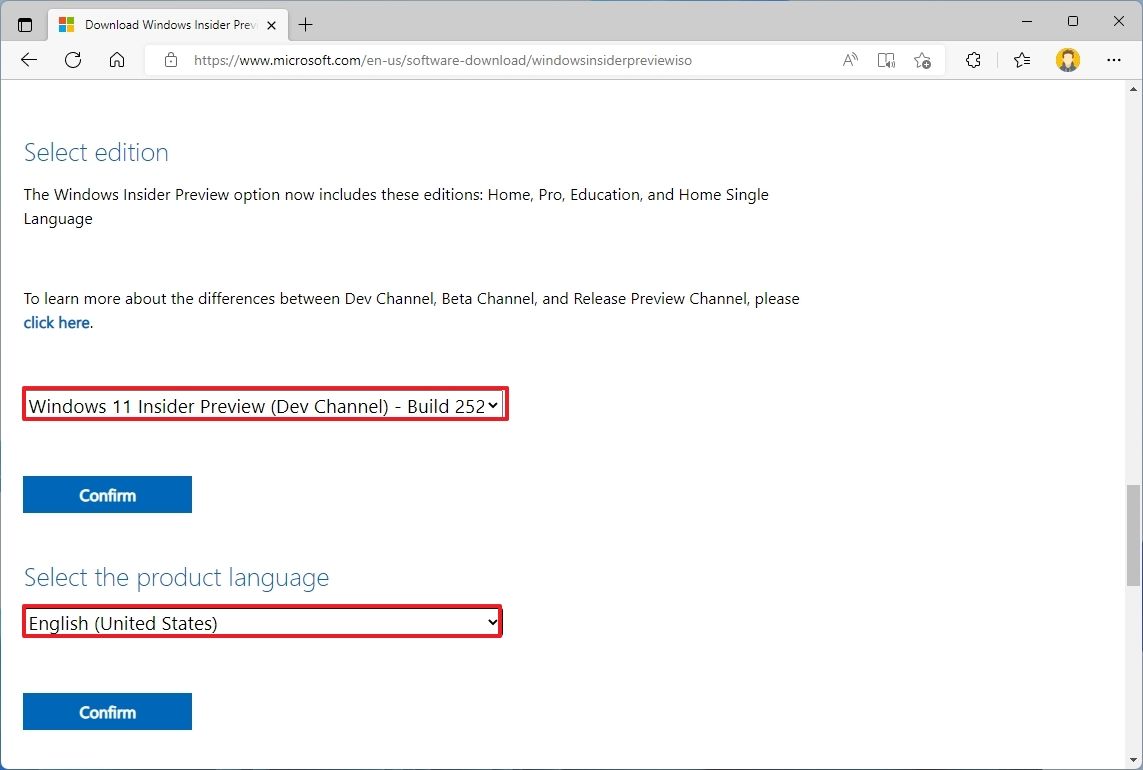Go to the browser home page
Image resolution: width=1143 pixels, height=770 pixels.
tap(117, 60)
